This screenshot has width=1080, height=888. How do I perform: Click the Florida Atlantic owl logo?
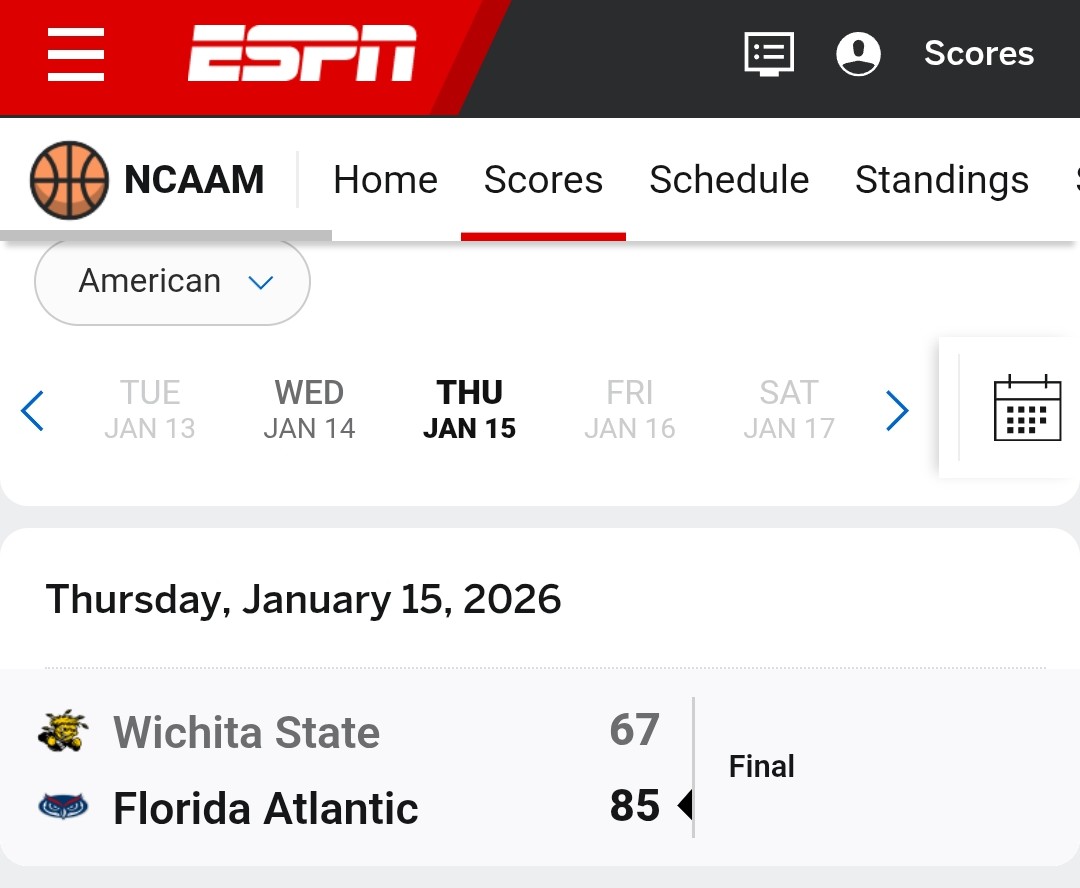point(64,806)
